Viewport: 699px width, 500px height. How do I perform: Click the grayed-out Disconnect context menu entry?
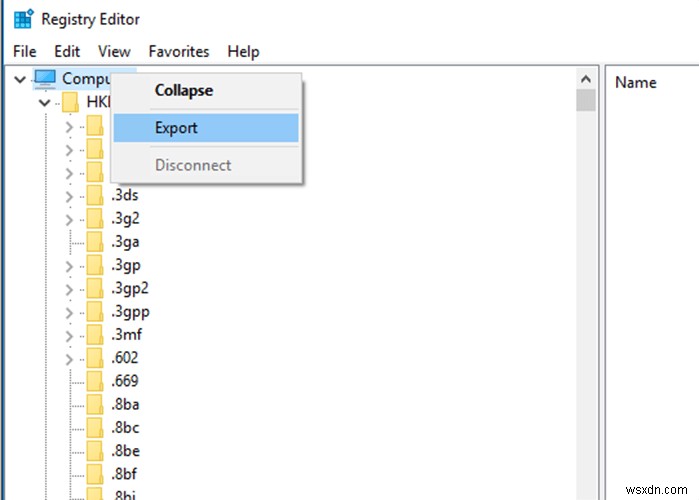click(x=206, y=165)
